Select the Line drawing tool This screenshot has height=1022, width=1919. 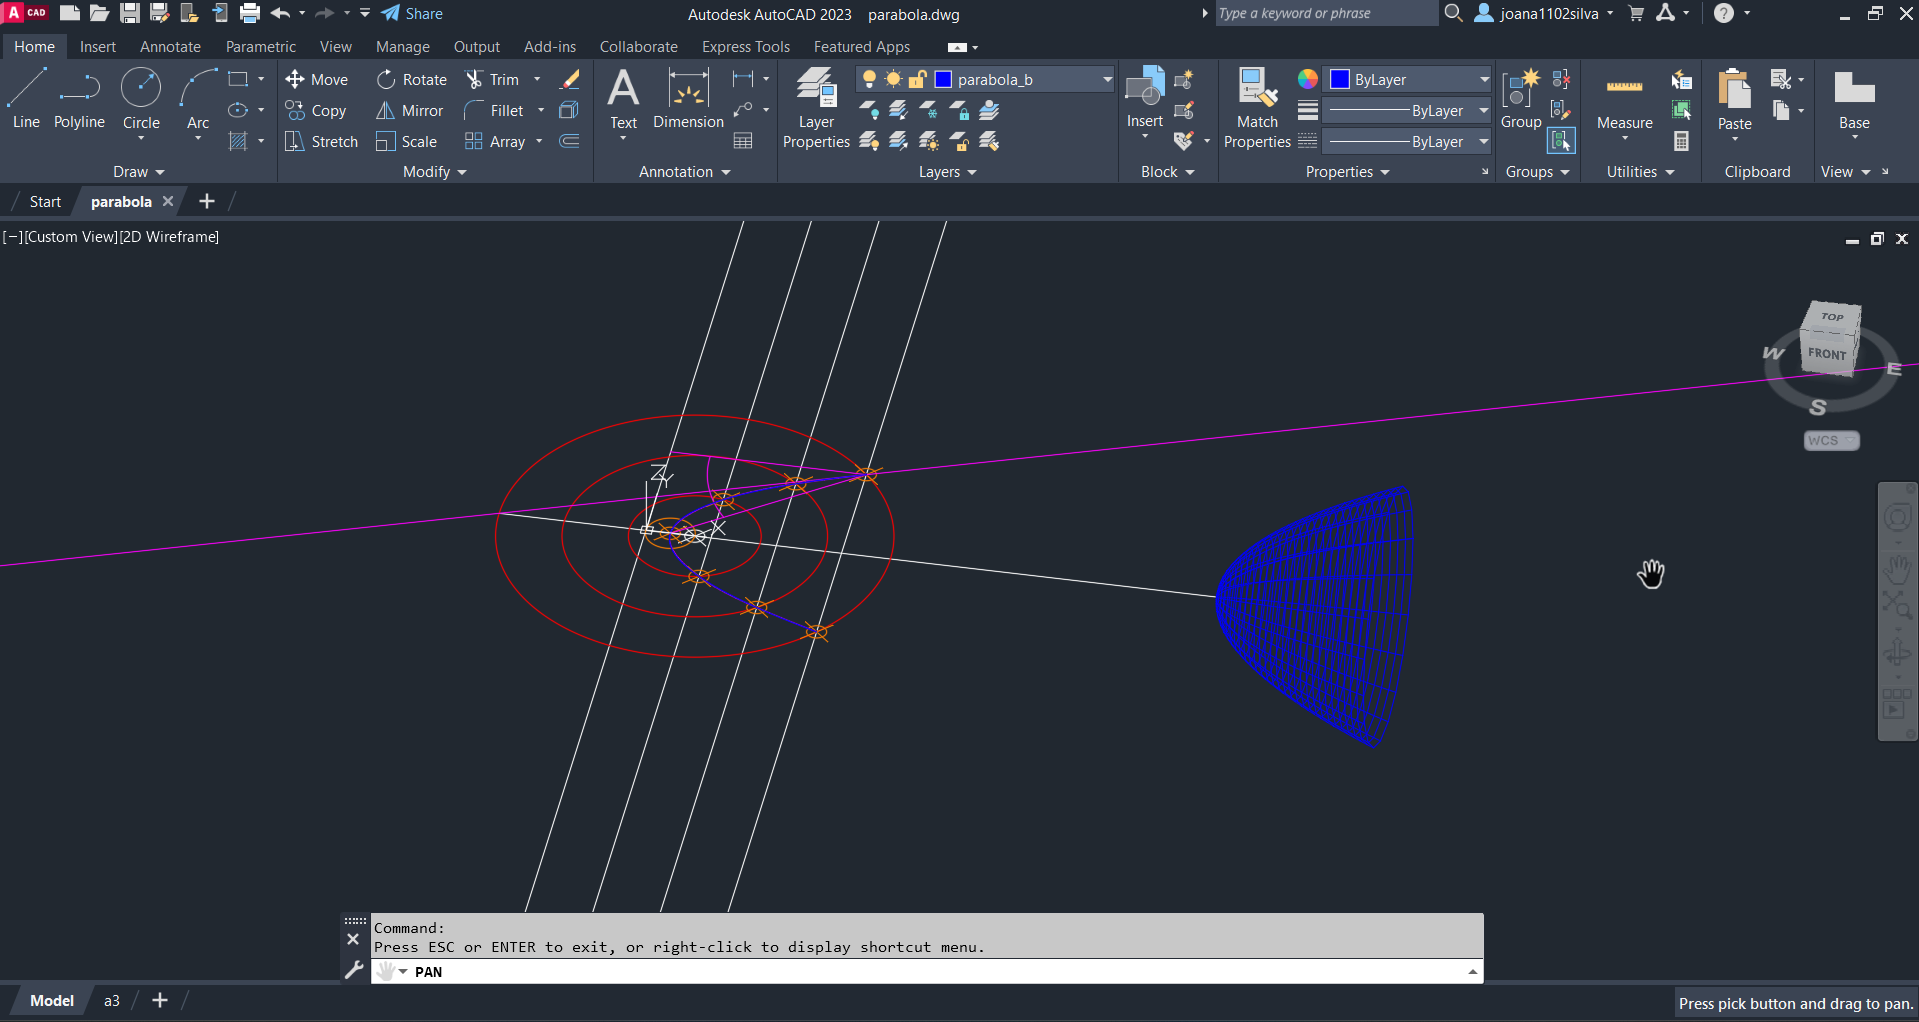26,98
